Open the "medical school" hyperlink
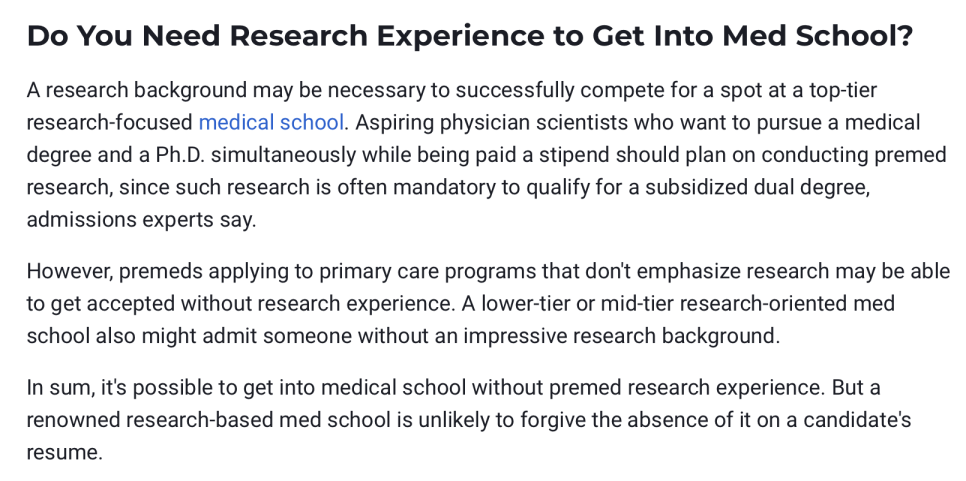The width and height of the screenshot is (966, 481). (x=271, y=123)
